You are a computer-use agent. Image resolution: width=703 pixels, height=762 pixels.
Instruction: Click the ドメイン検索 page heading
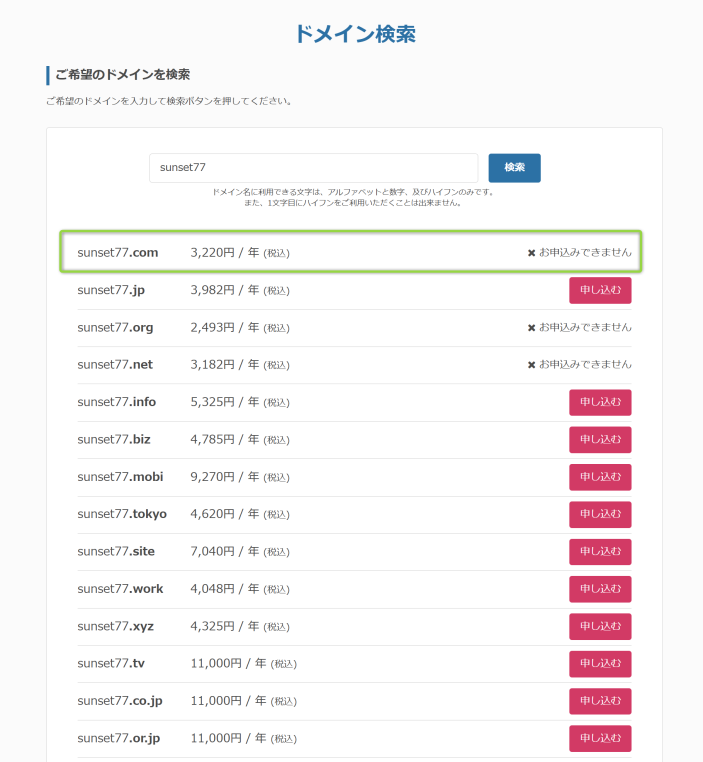(355, 34)
